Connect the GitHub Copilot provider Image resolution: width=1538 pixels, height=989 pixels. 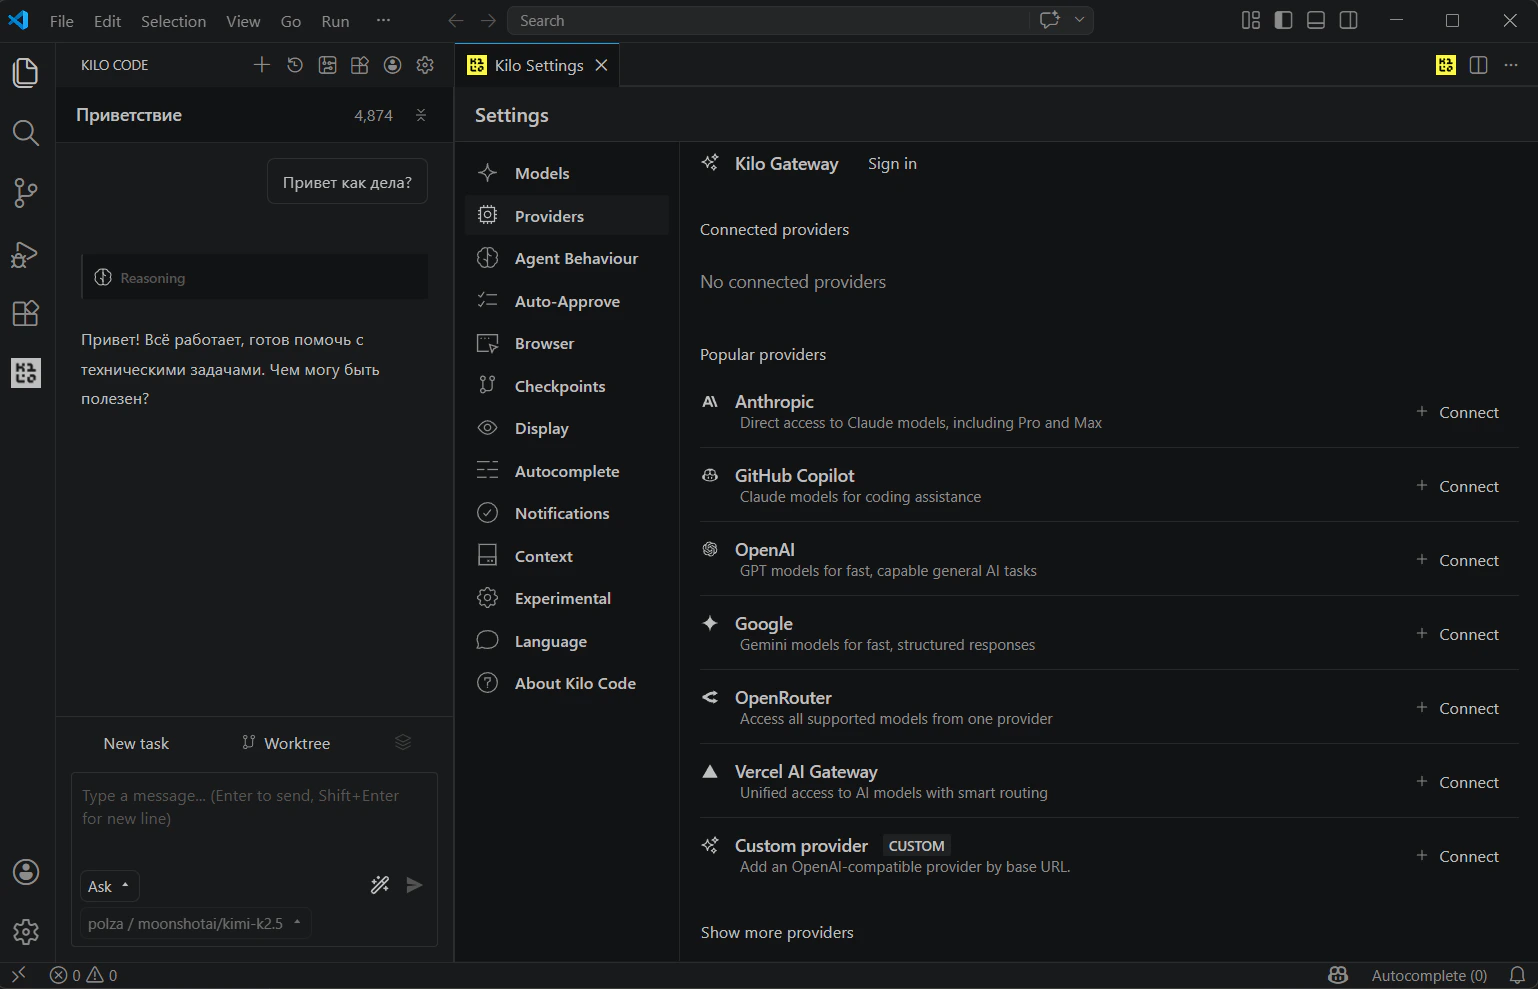tap(1458, 486)
